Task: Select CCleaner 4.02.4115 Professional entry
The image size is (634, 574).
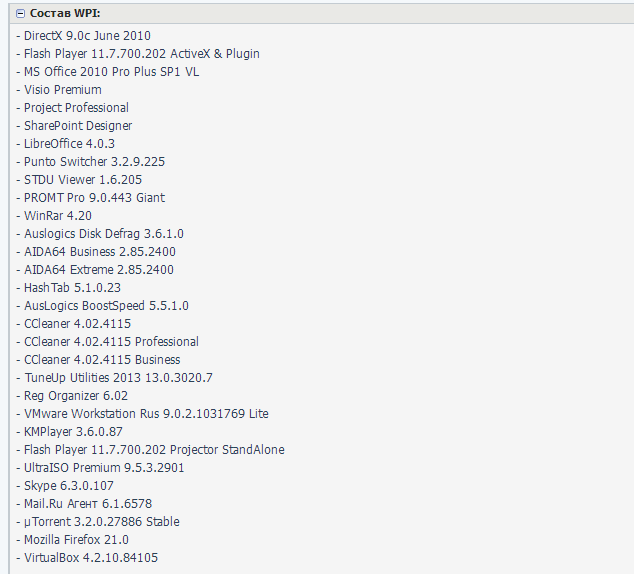Action: pos(111,342)
